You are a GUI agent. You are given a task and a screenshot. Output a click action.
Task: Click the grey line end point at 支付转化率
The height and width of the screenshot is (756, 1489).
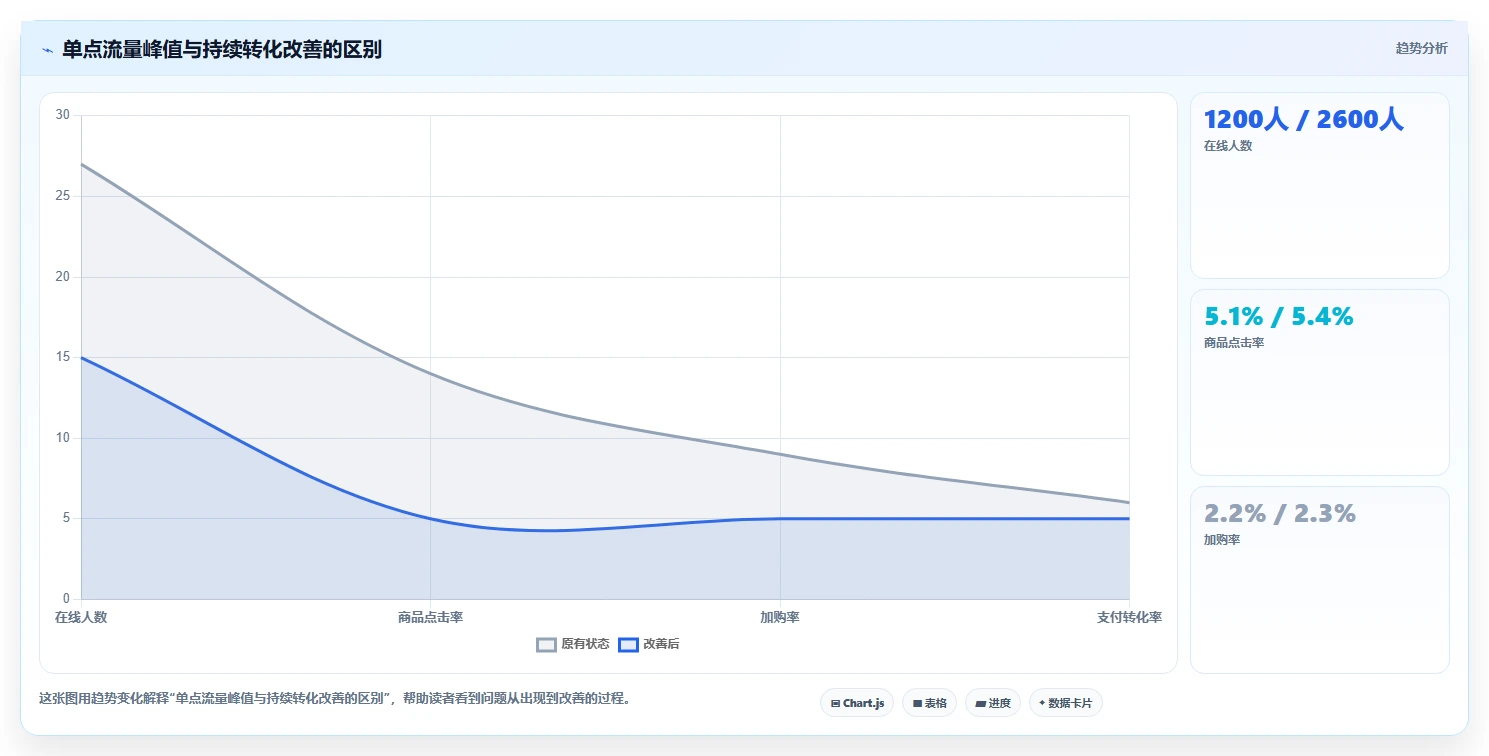point(1129,502)
